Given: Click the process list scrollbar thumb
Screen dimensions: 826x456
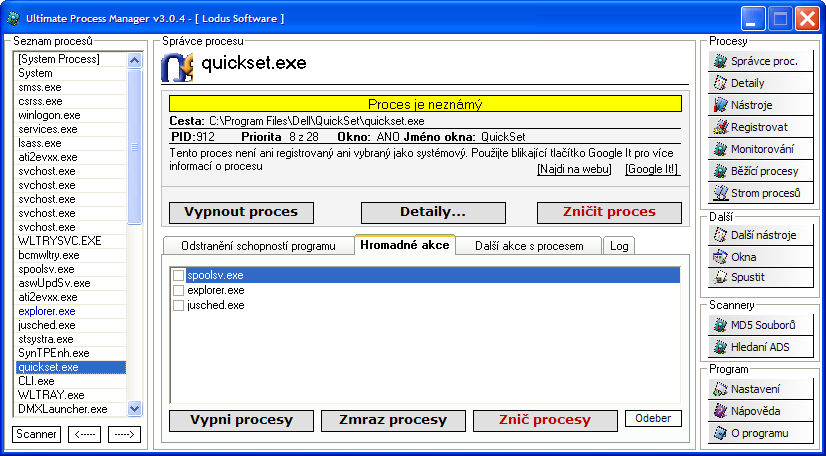Looking at the screenshot, I should click(135, 147).
